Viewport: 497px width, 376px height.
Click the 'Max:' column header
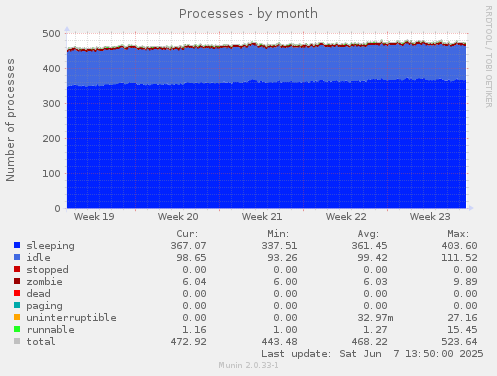pyautogui.click(x=458, y=234)
